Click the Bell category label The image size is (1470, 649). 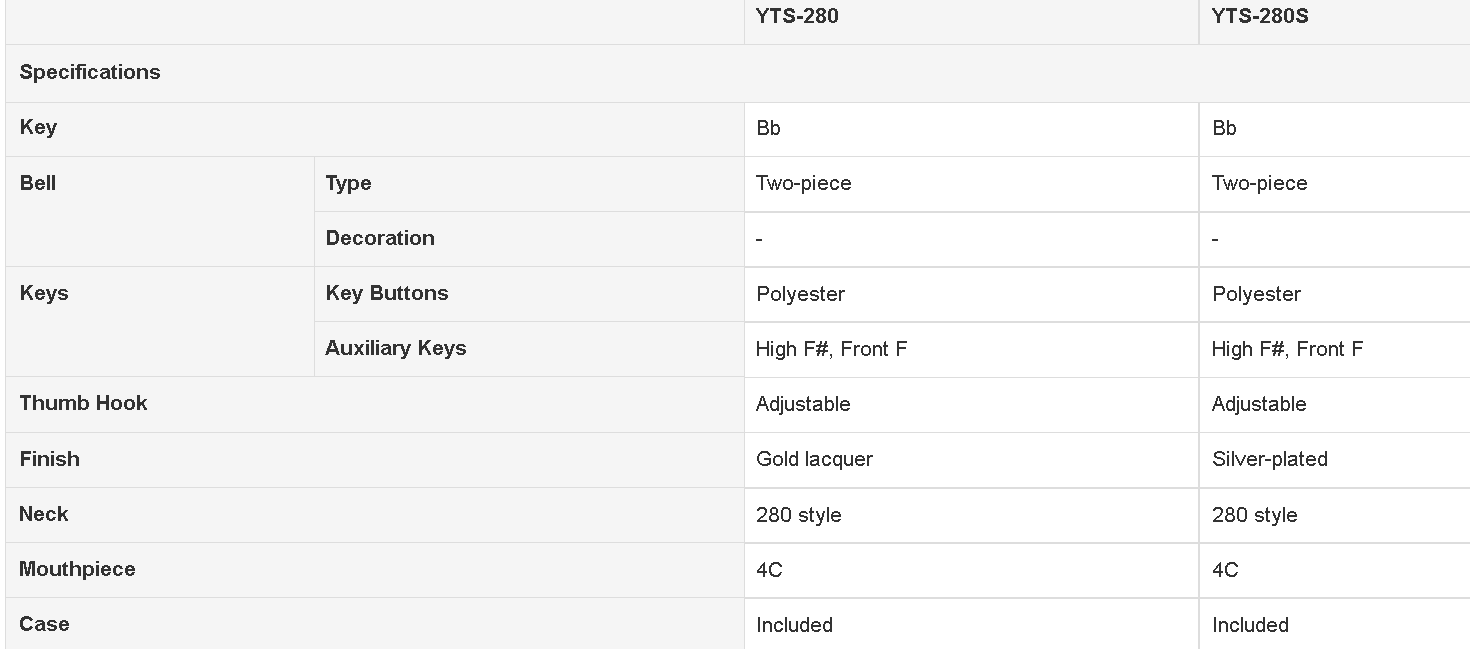click(x=38, y=183)
